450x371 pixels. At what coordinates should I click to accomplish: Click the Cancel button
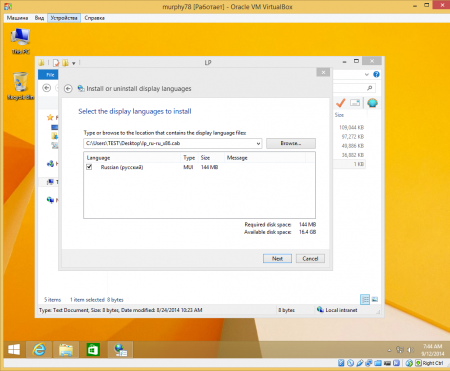point(310,259)
